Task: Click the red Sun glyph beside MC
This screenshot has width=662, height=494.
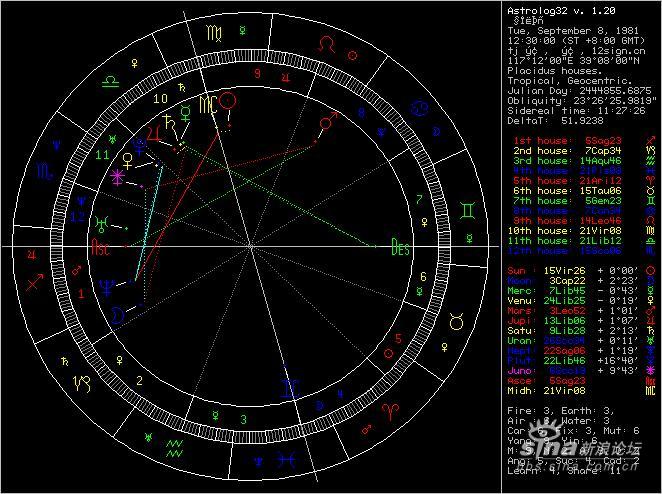Action: point(229,101)
